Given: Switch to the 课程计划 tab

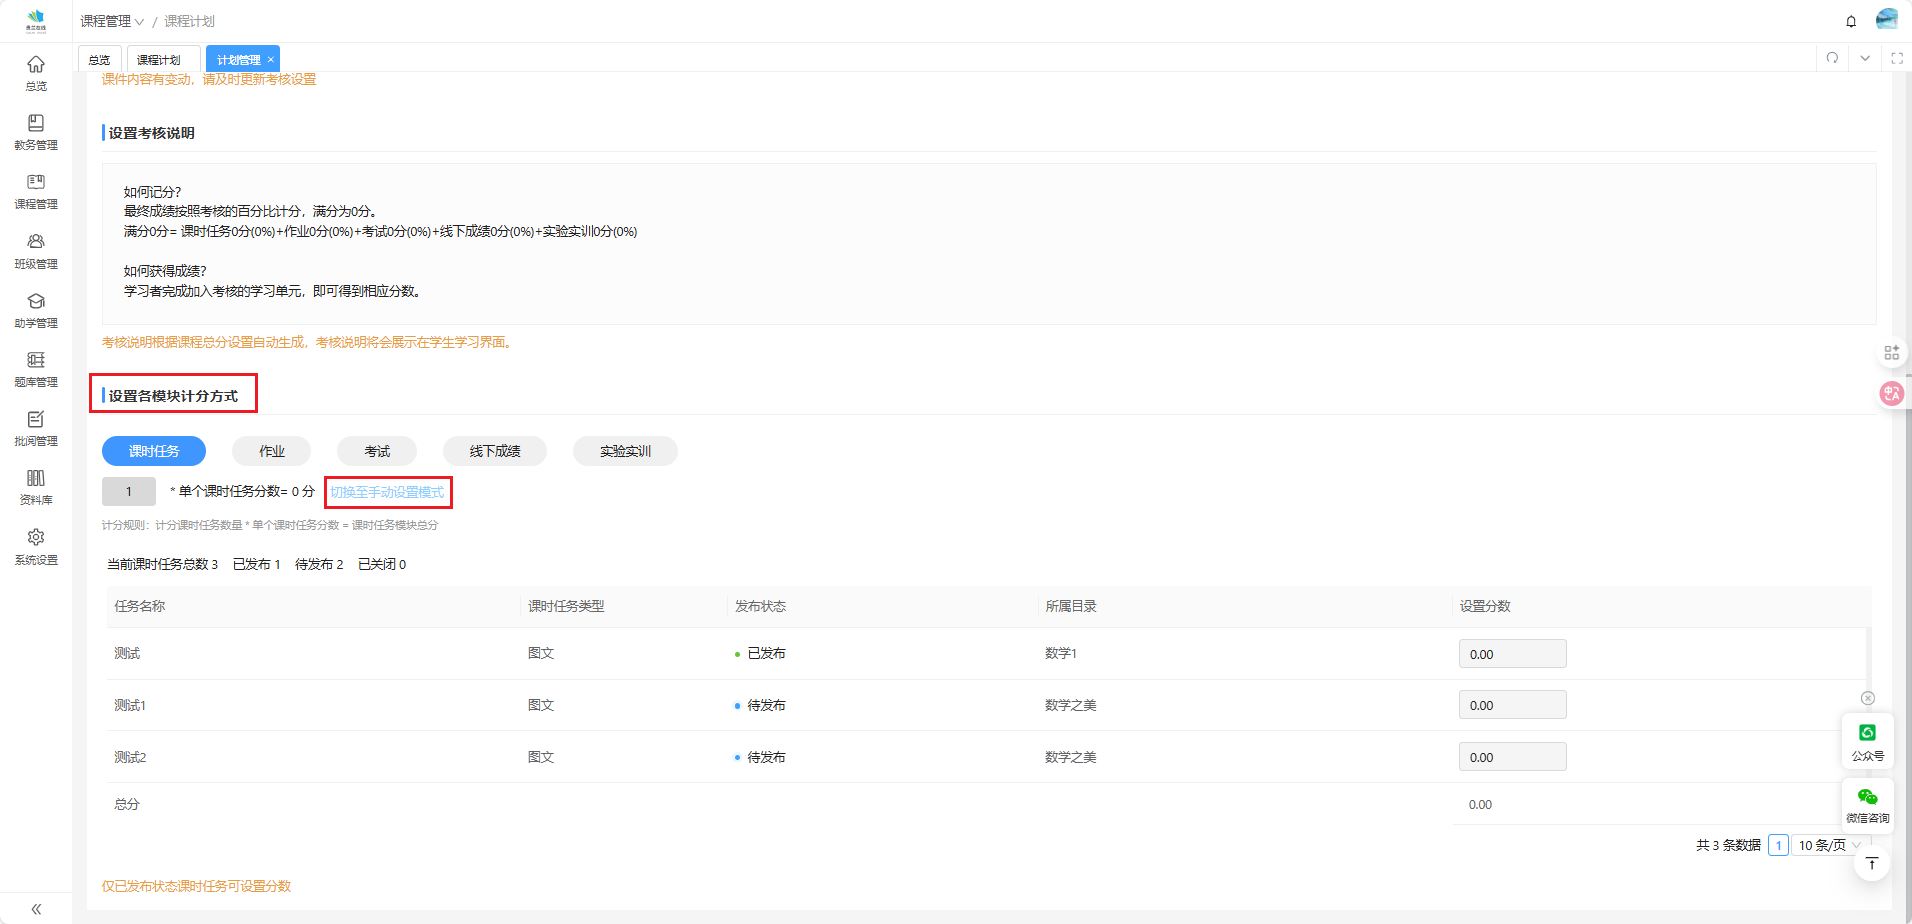Looking at the screenshot, I should (159, 60).
